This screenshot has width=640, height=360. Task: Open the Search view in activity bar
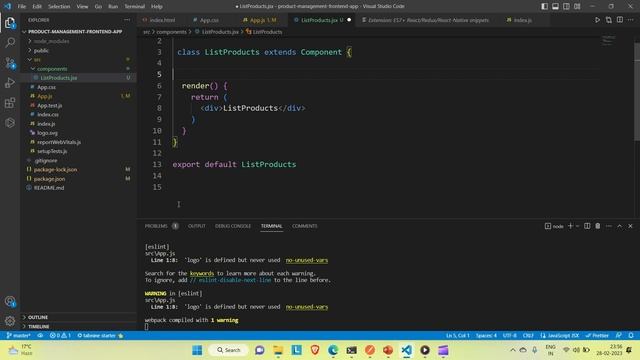(10, 42)
